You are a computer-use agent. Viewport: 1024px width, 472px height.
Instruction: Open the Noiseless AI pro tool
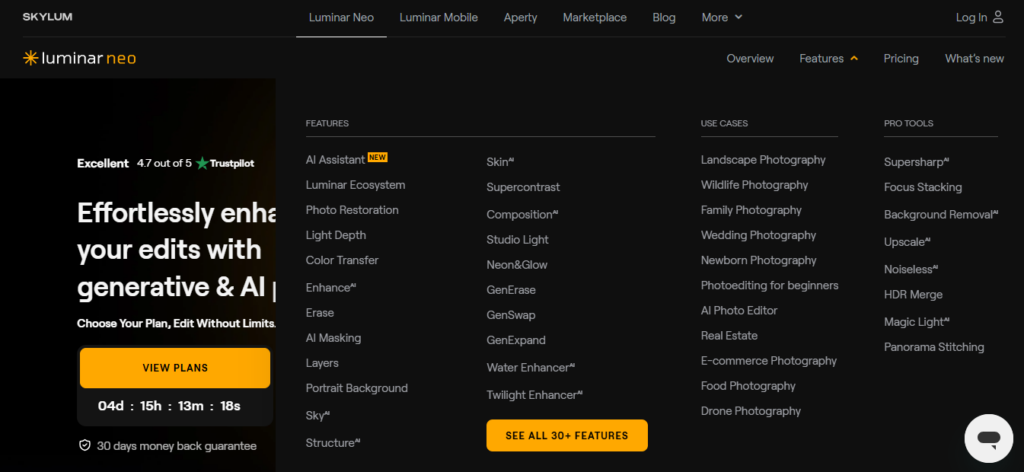coord(911,269)
